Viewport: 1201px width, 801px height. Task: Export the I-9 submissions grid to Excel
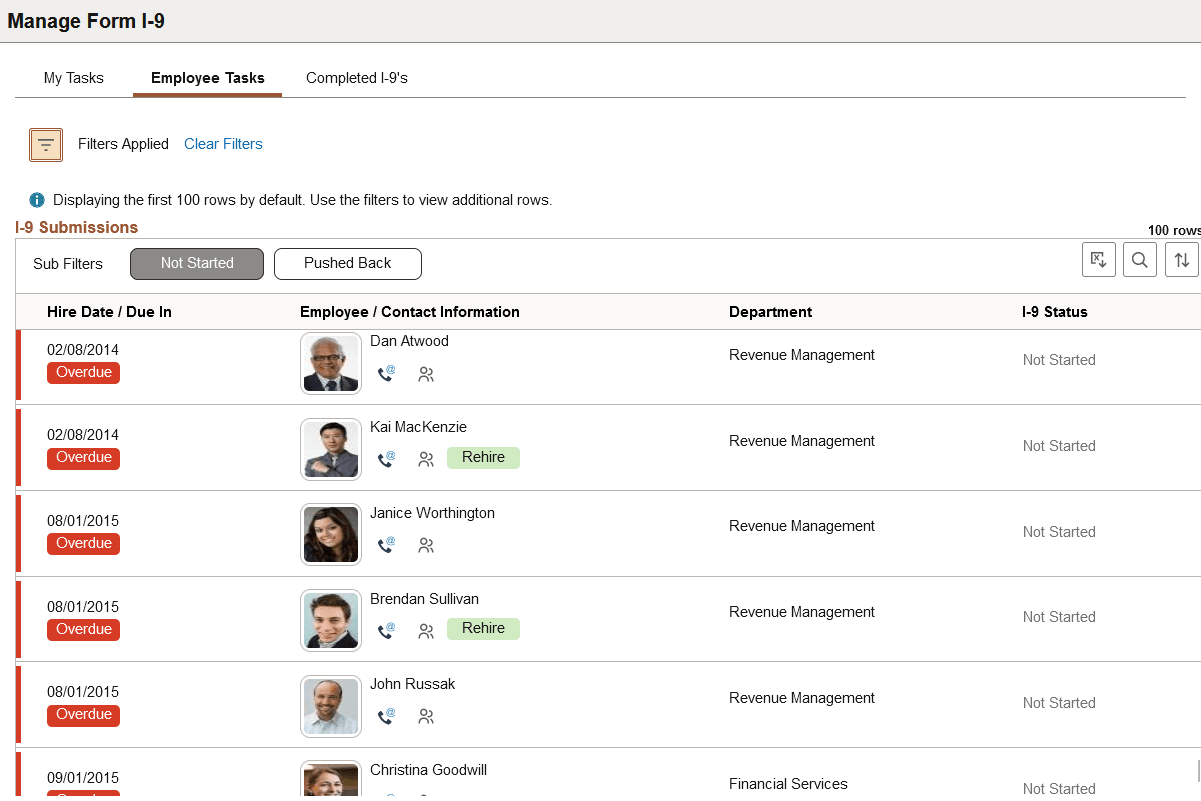pyautogui.click(x=1098, y=259)
